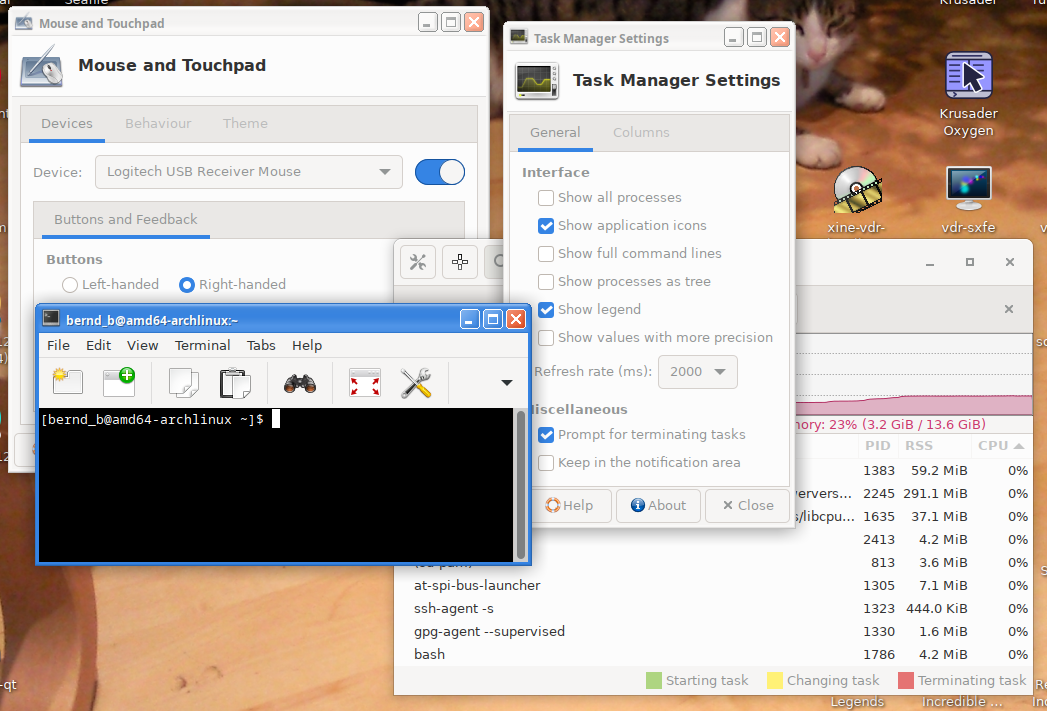
Task: Click the terminal vertical scrollbar
Action: (x=521, y=485)
